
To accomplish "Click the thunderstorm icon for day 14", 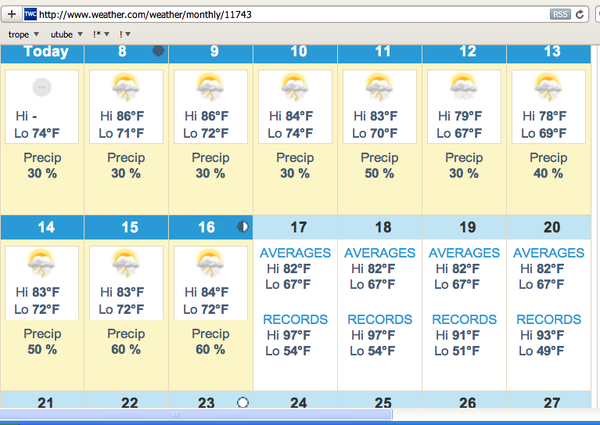I will [41, 263].
